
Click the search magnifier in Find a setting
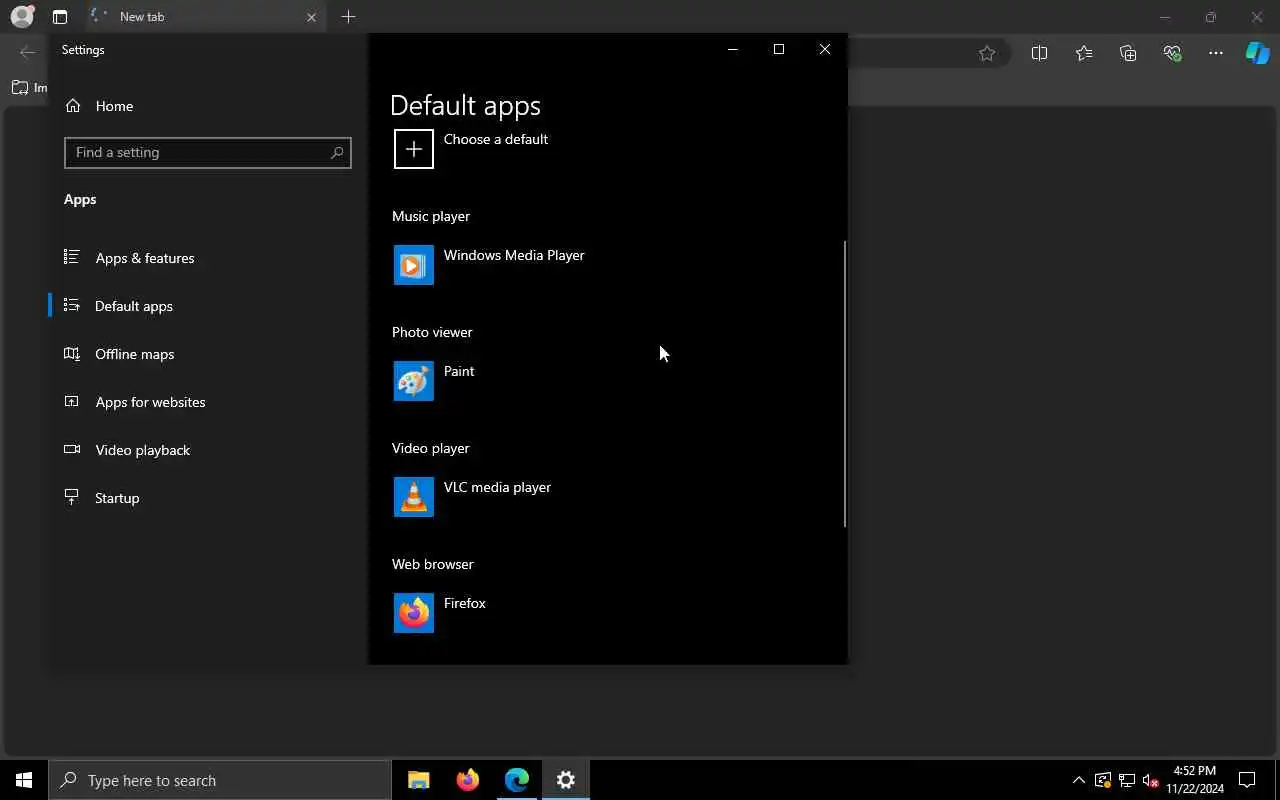pos(337,152)
